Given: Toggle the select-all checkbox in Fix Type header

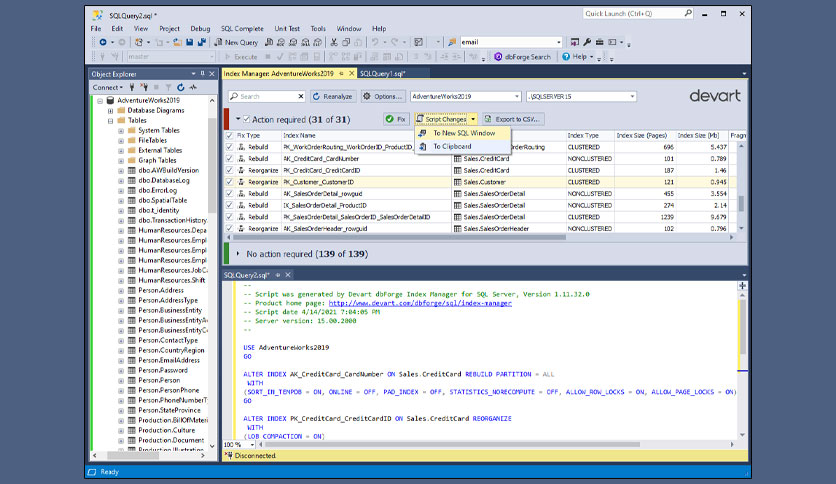Looking at the screenshot, I should click(x=229, y=136).
